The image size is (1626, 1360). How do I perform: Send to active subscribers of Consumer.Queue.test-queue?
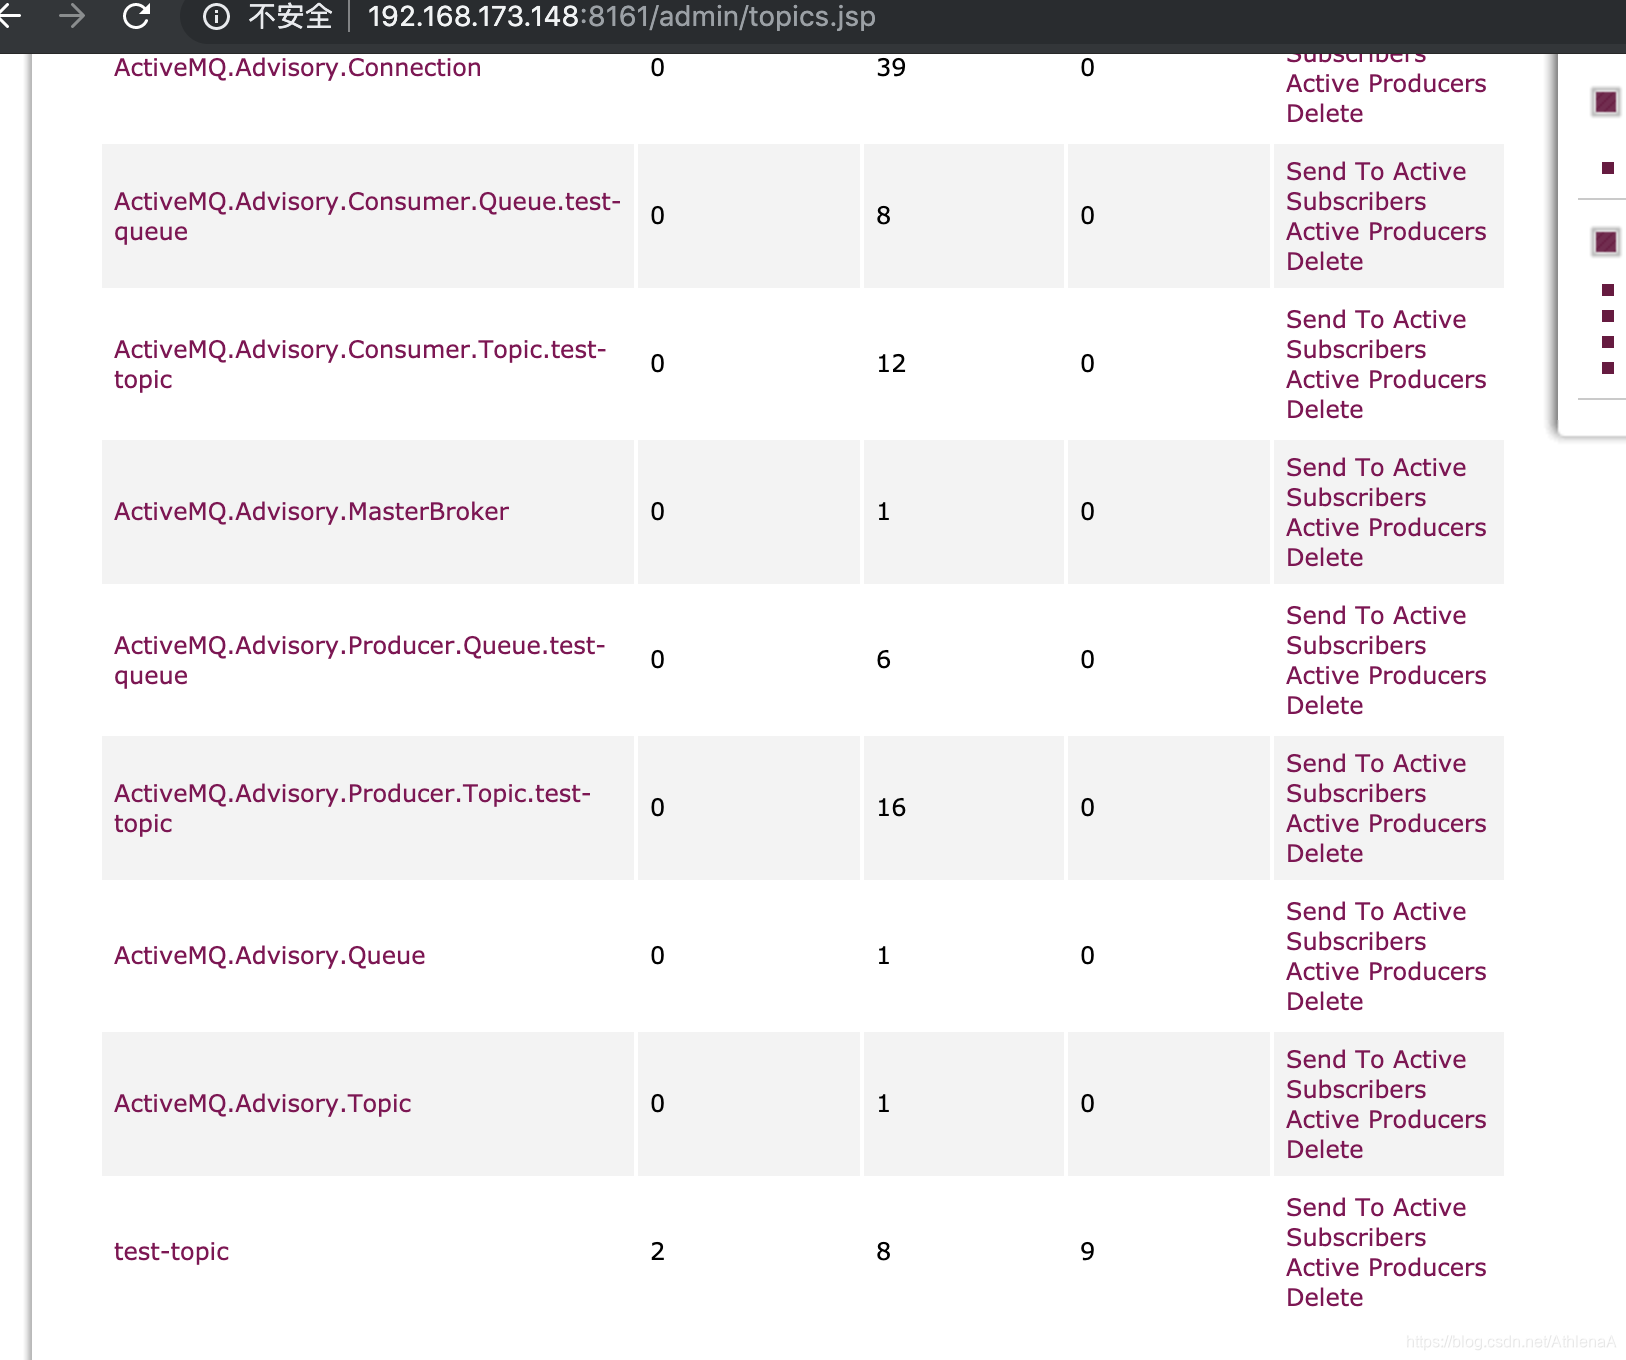[1376, 186]
